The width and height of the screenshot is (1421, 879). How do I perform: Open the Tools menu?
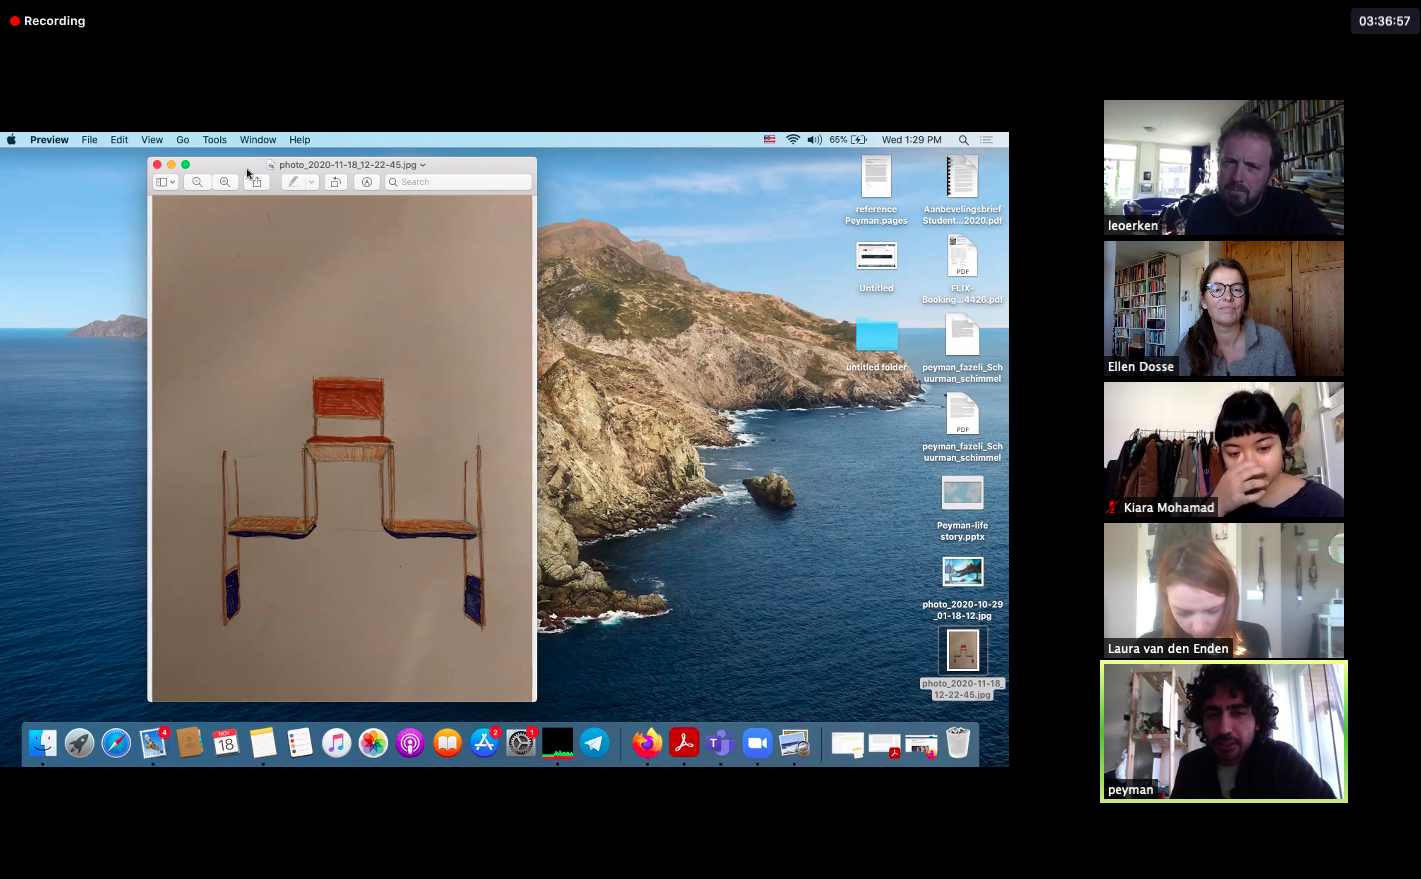point(215,140)
